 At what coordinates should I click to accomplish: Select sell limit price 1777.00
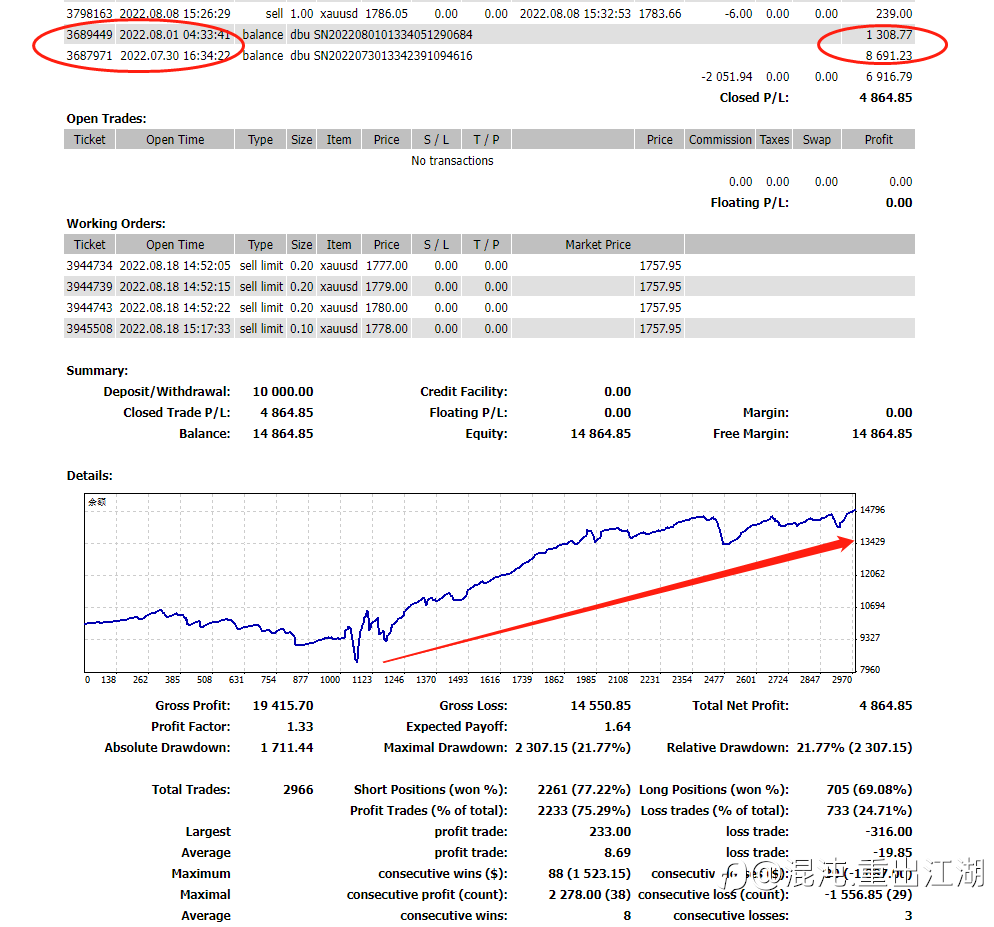pyautogui.click(x=387, y=265)
